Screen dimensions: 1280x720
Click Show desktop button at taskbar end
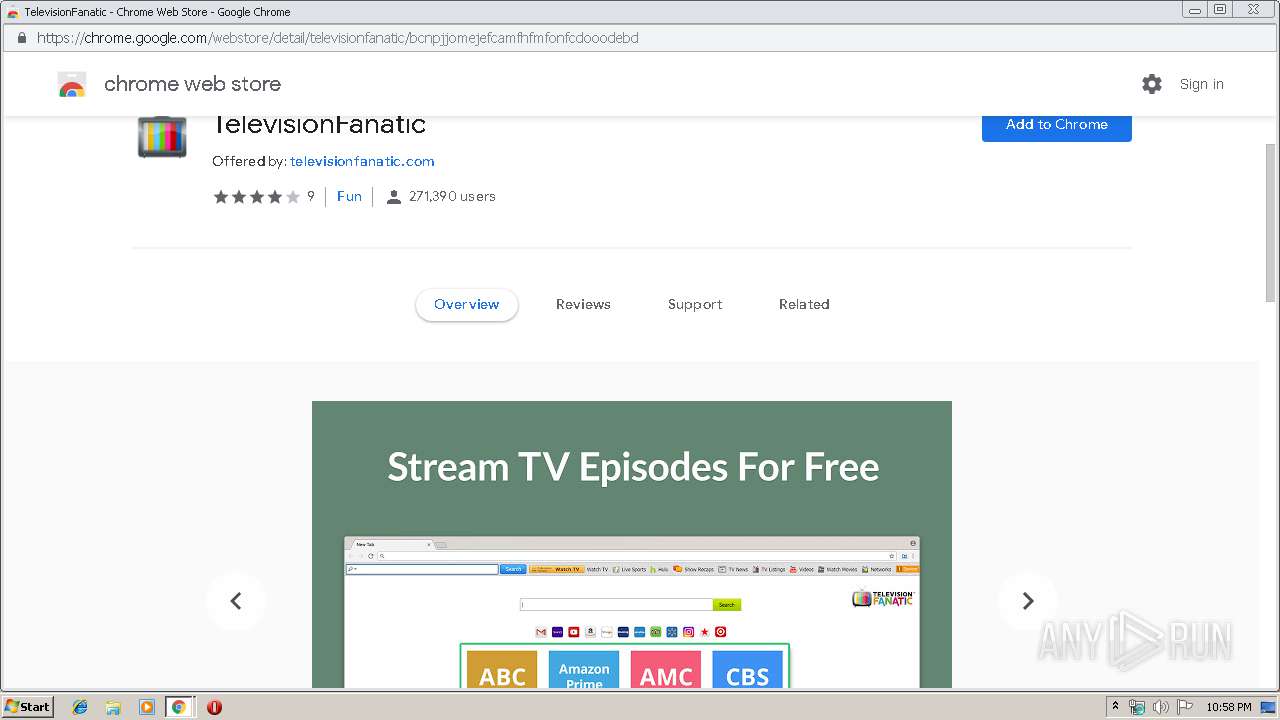point(1270,707)
